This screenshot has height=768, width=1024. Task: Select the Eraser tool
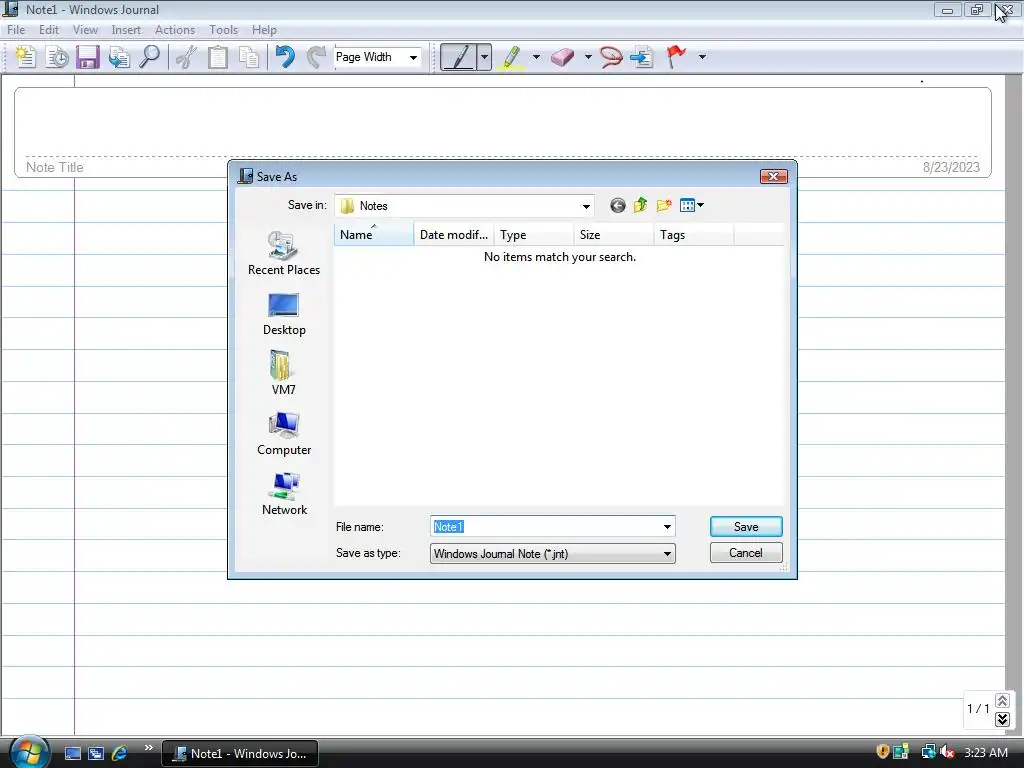pos(562,57)
